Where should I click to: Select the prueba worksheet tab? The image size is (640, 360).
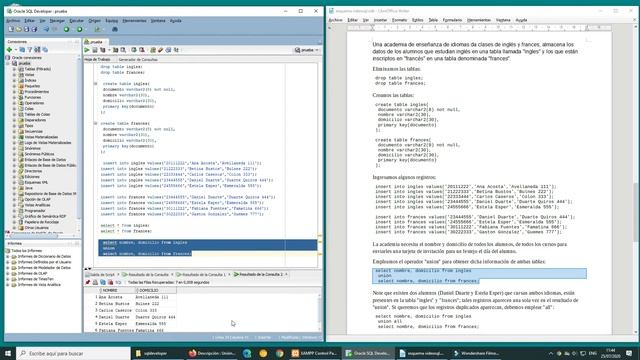pos(96,42)
